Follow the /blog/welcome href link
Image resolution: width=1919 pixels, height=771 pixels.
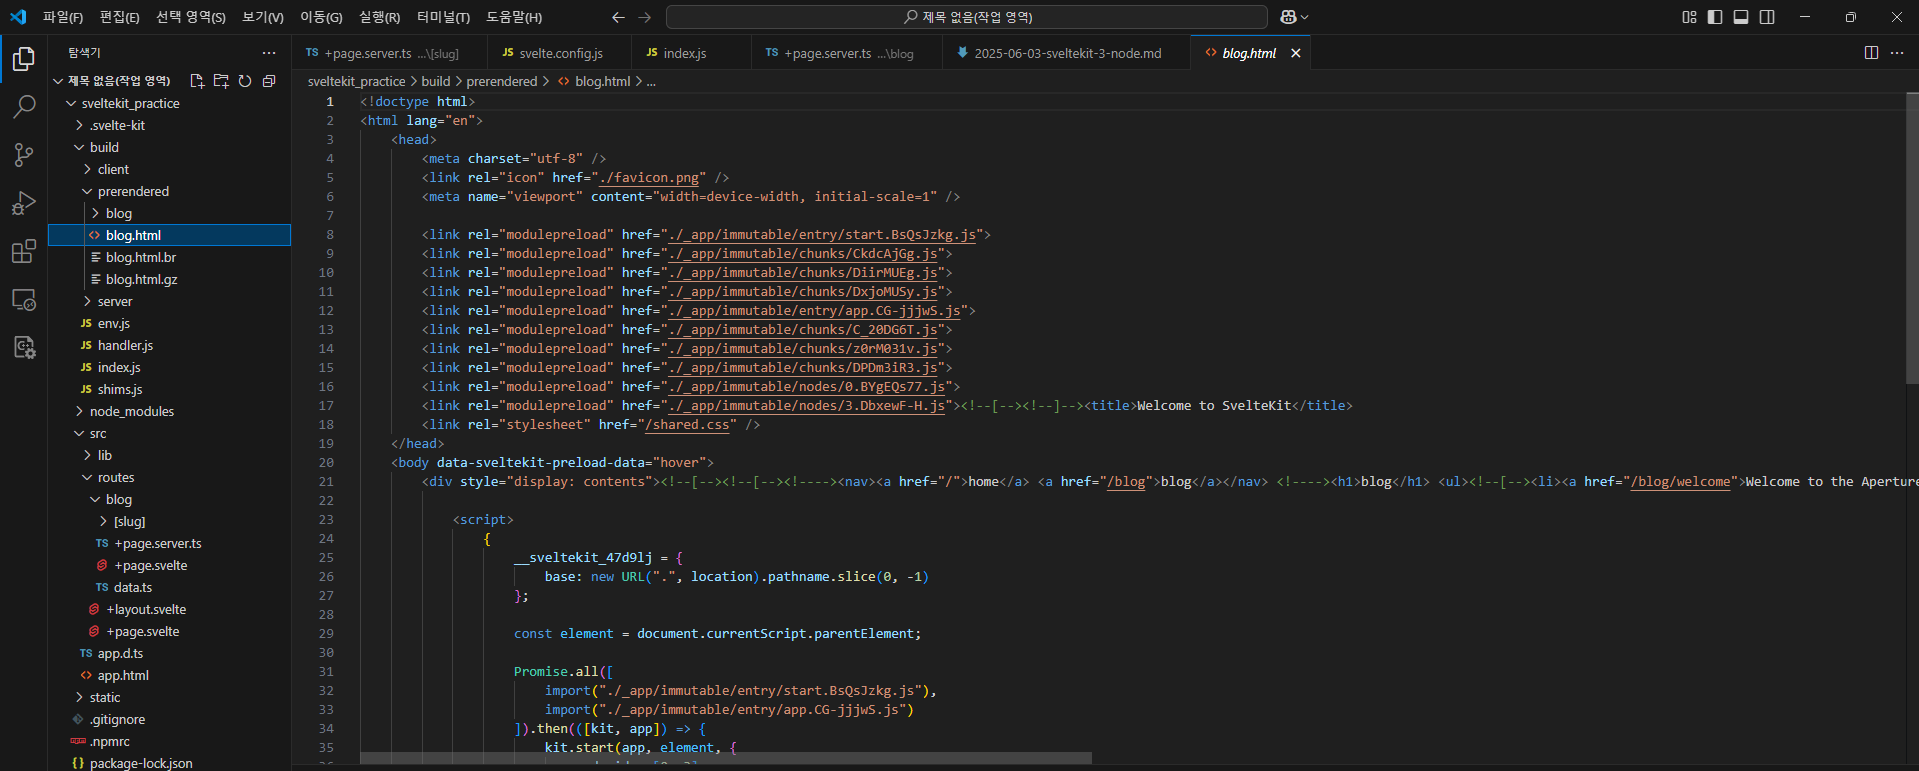pyautogui.click(x=1680, y=481)
